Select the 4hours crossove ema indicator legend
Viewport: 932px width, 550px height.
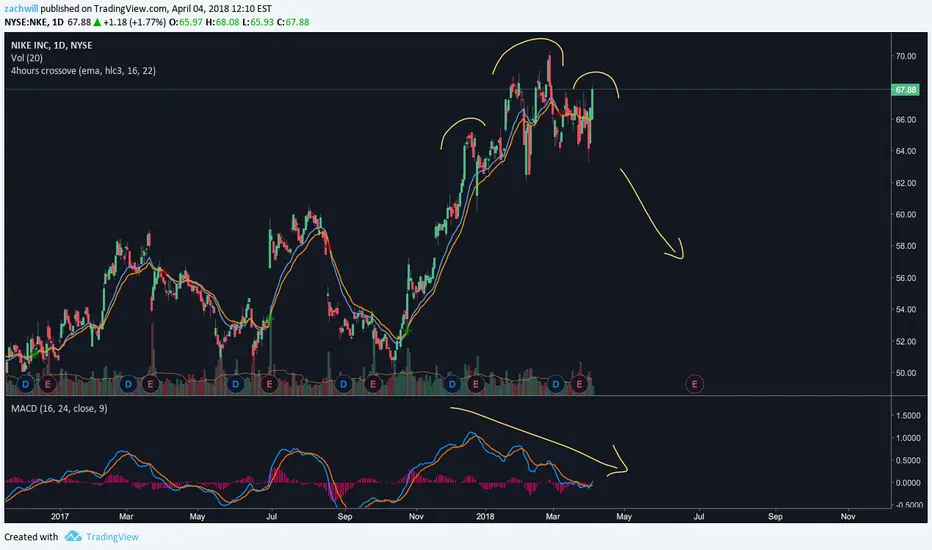(x=83, y=71)
